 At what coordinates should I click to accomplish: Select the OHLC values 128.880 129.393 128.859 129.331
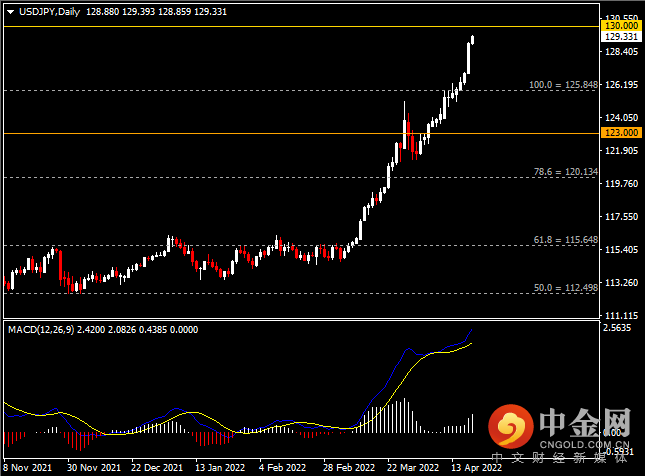[156, 12]
